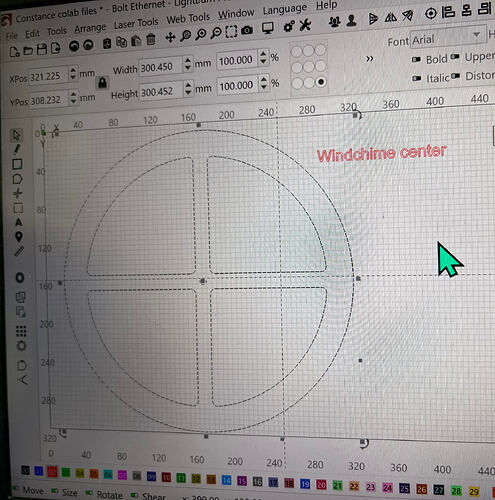Click the camera capture icon in toolbar
The width and height of the screenshot is (495, 500).
point(247,31)
